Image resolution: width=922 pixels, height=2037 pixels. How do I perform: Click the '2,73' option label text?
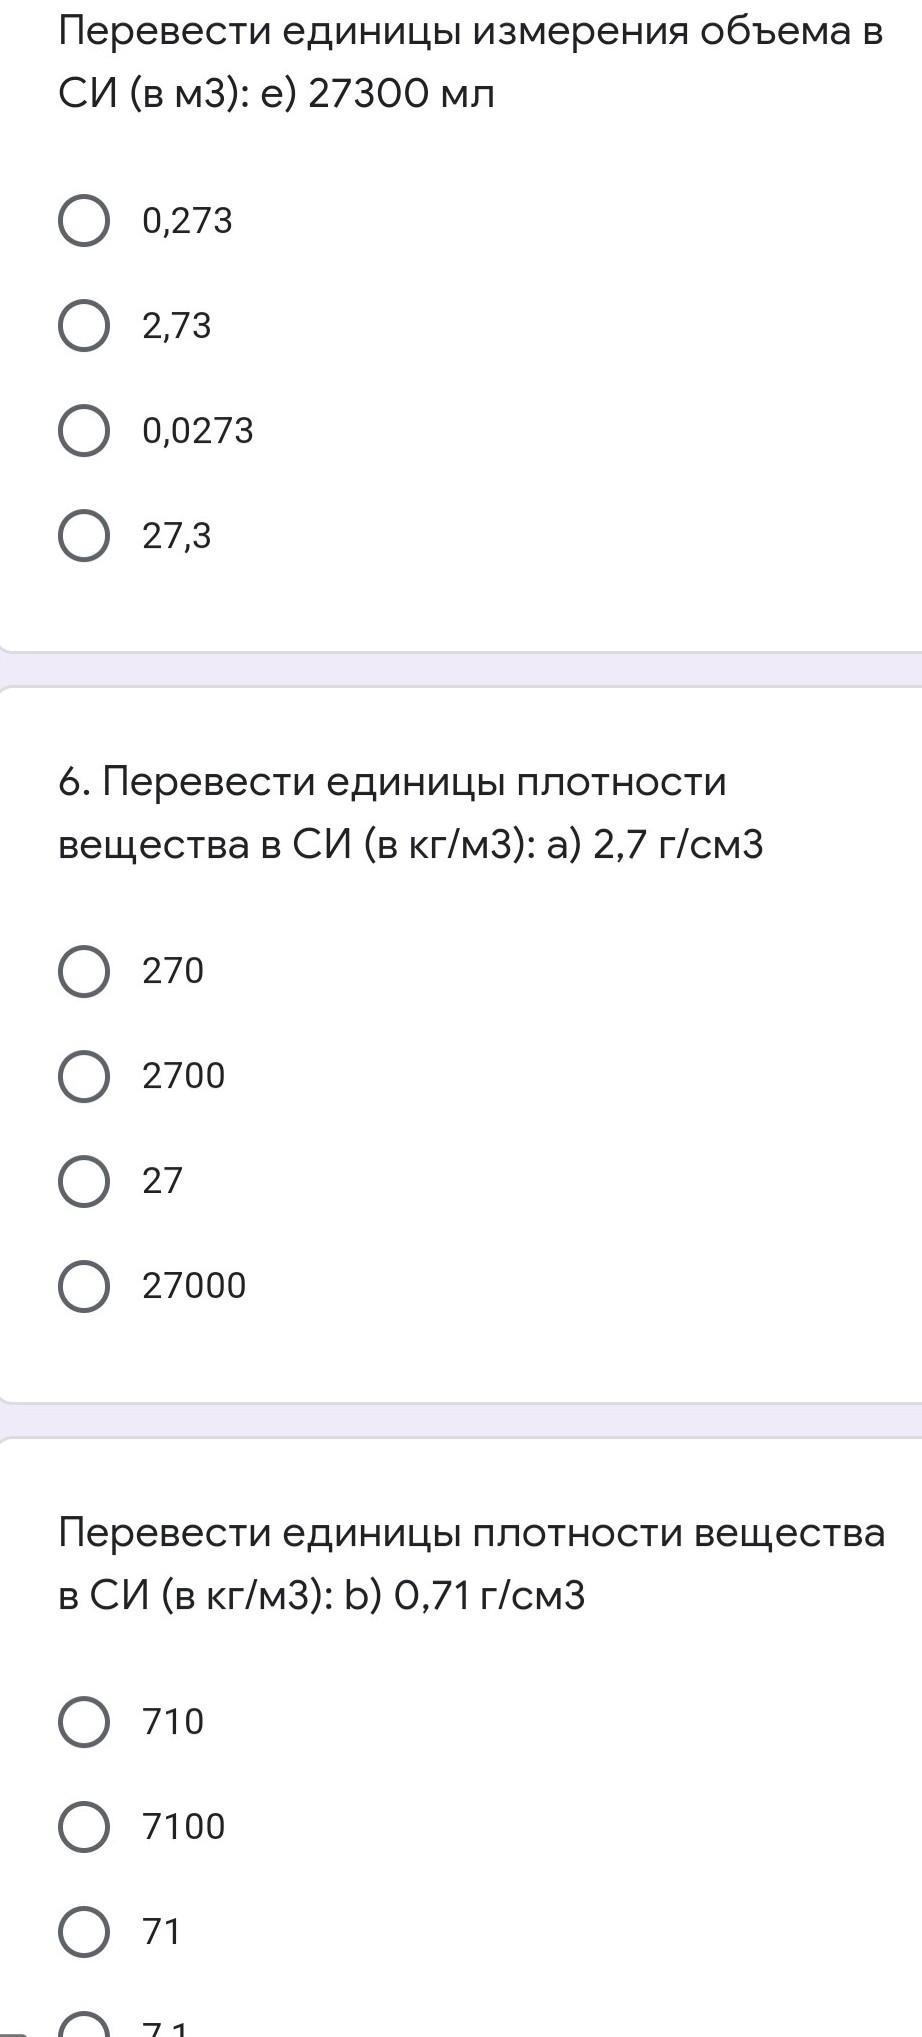coord(177,326)
